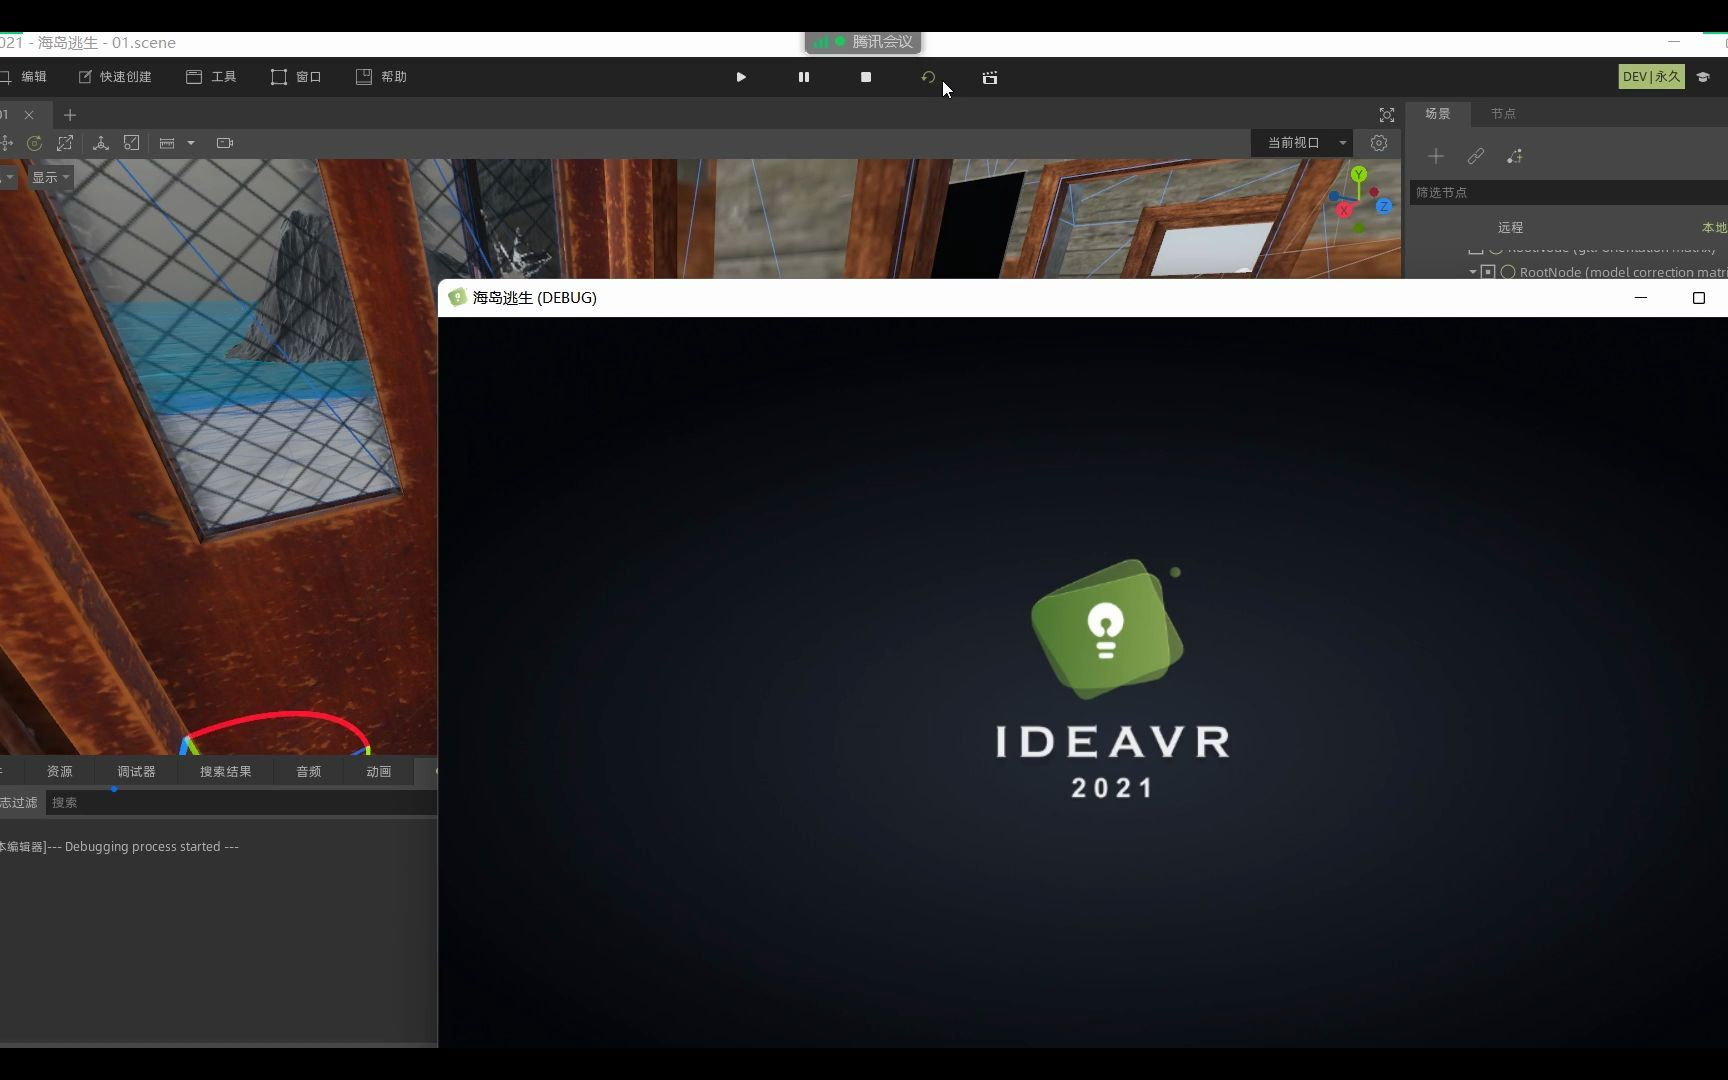Viewport: 1728px width, 1080px height.
Task: Open the 音频 bottom panel tab
Action: pos(309,772)
